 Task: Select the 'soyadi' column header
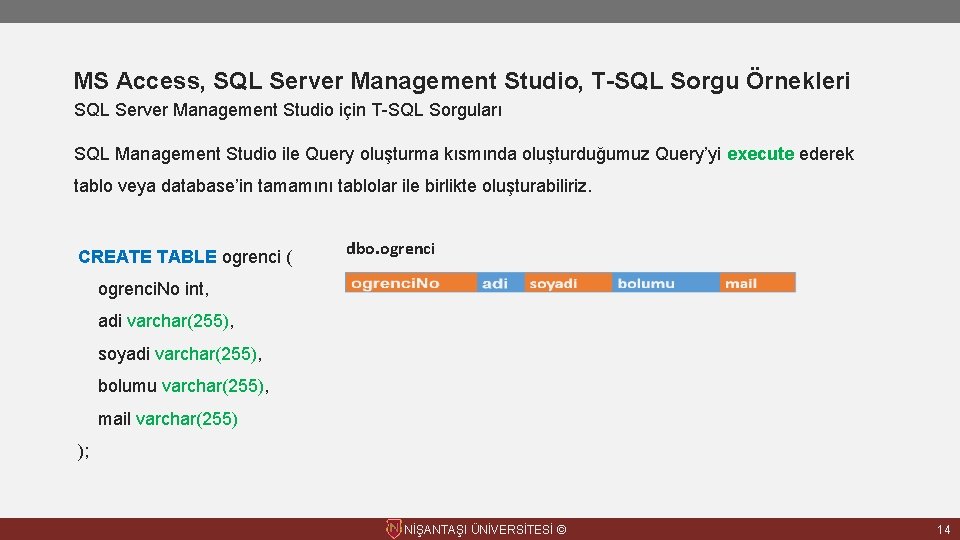tap(568, 283)
